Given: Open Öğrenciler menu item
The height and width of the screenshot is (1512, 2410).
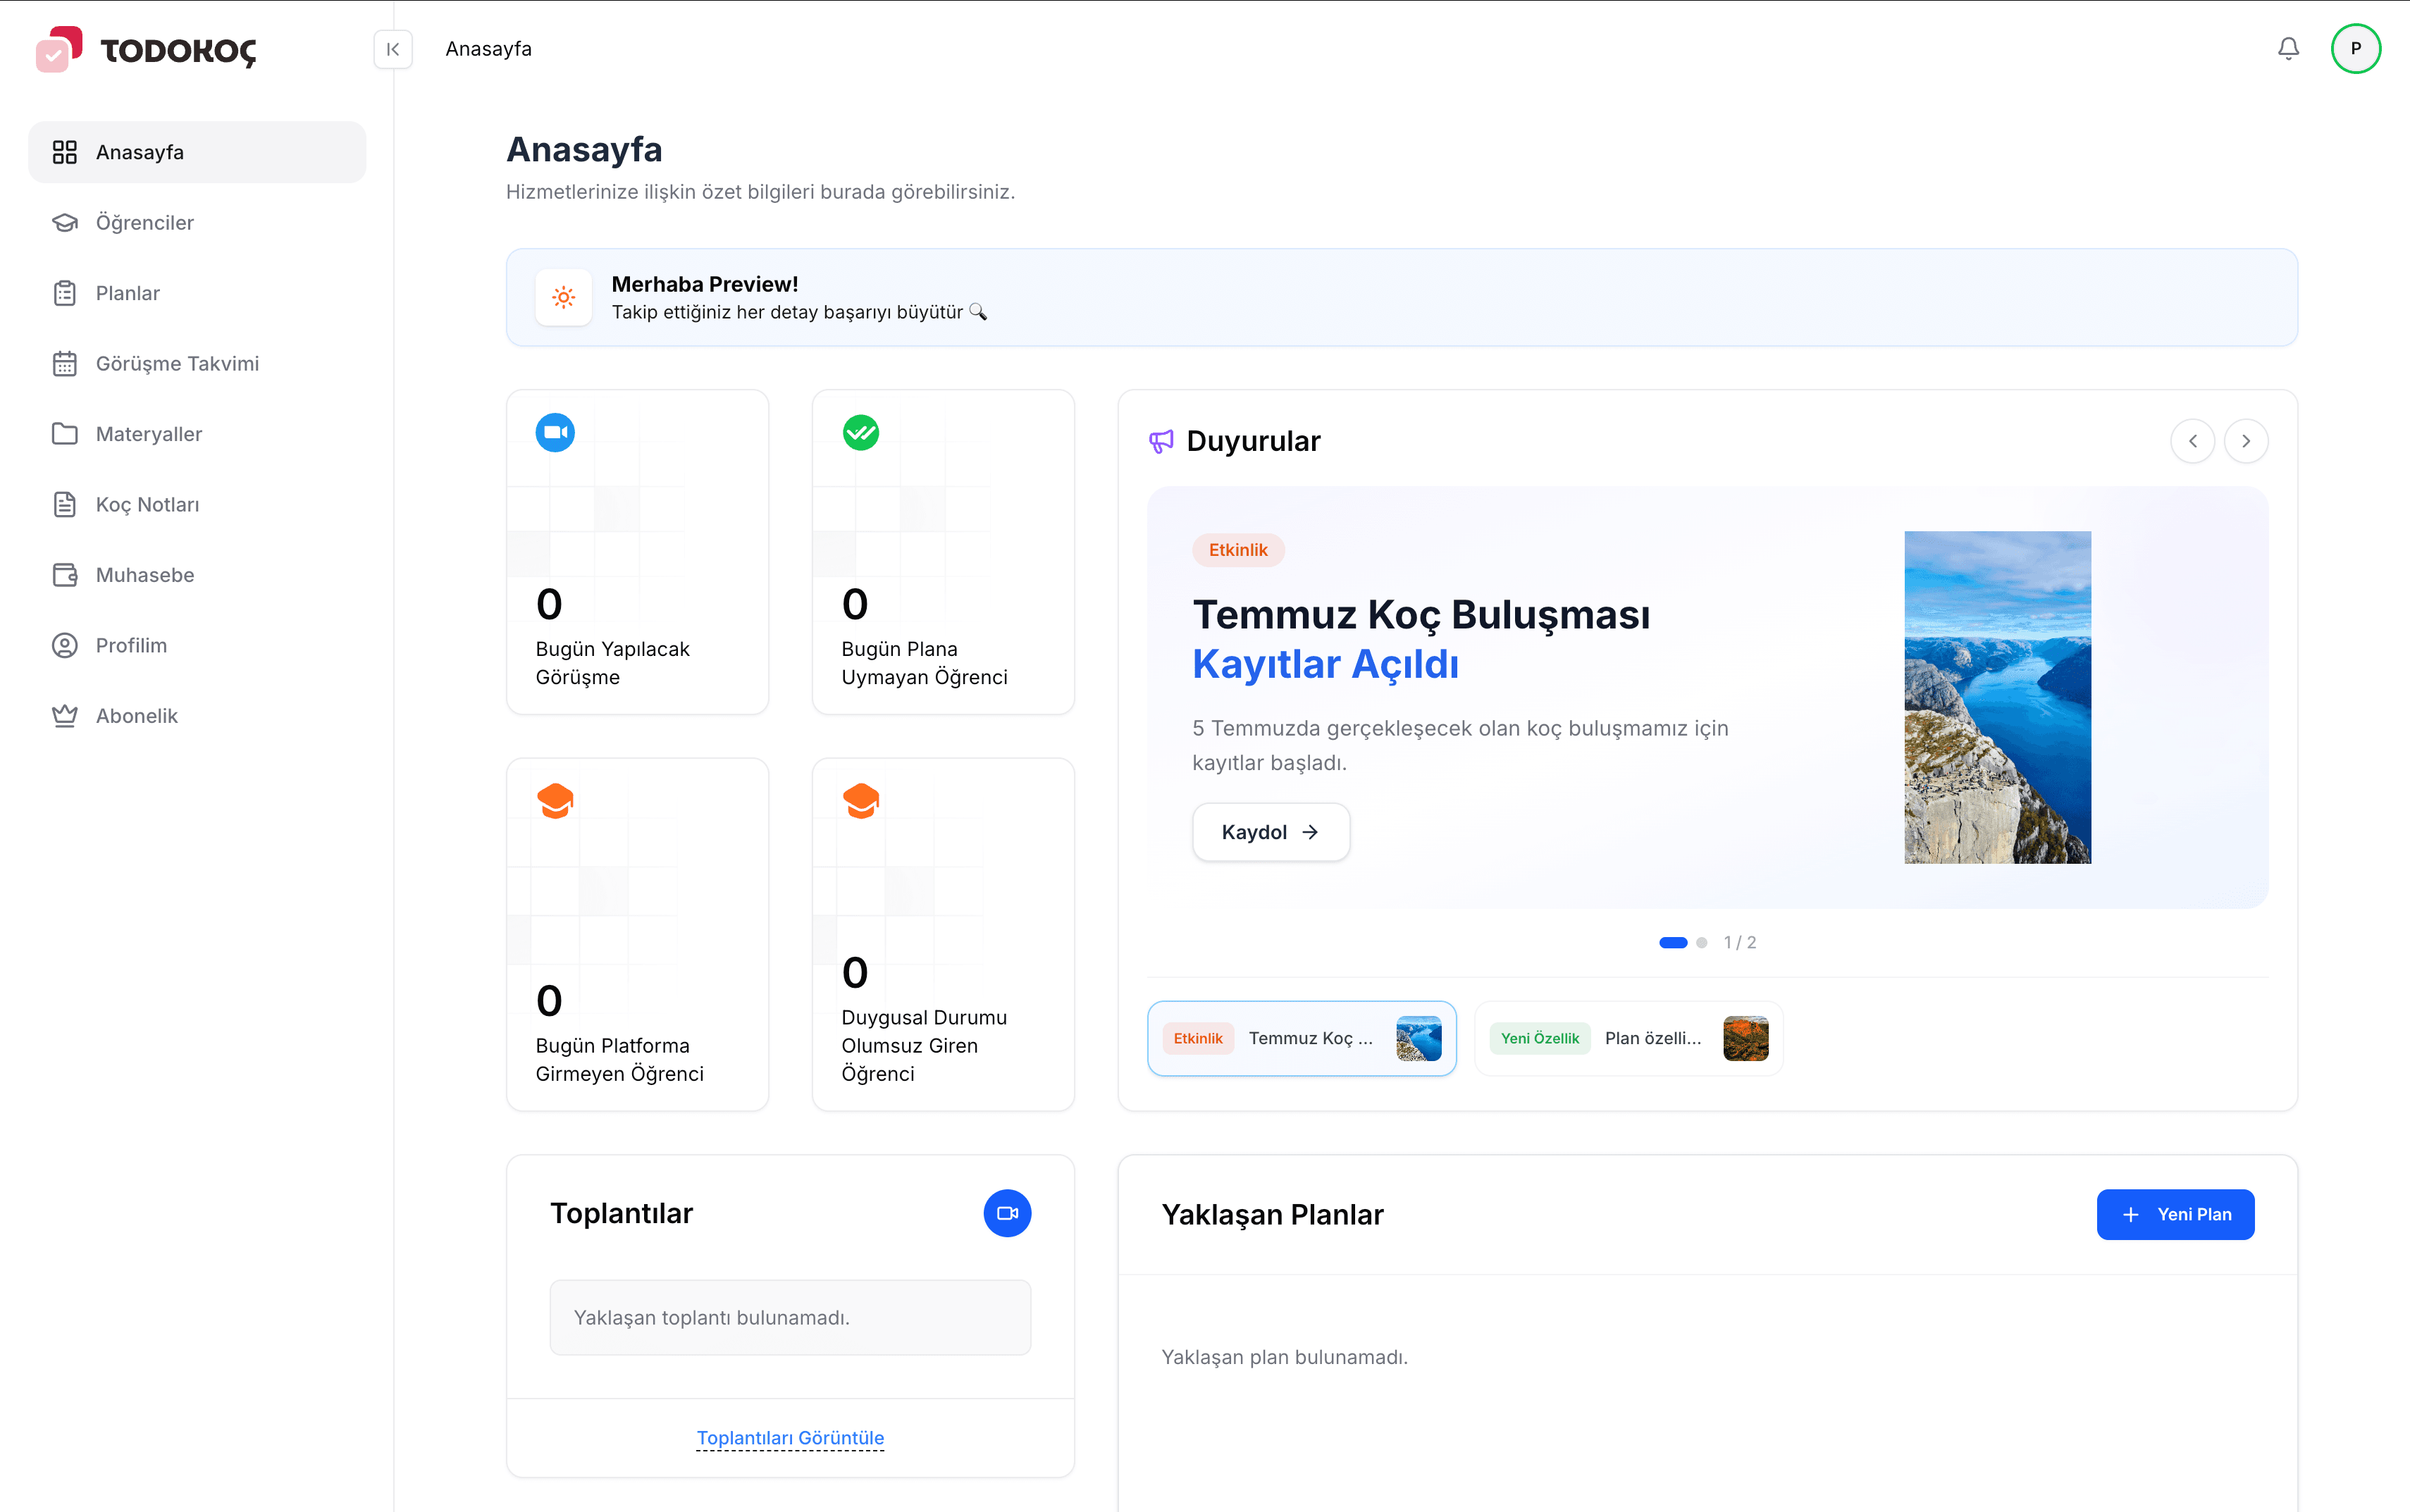Looking at the screenshot, I should point(197,222).
